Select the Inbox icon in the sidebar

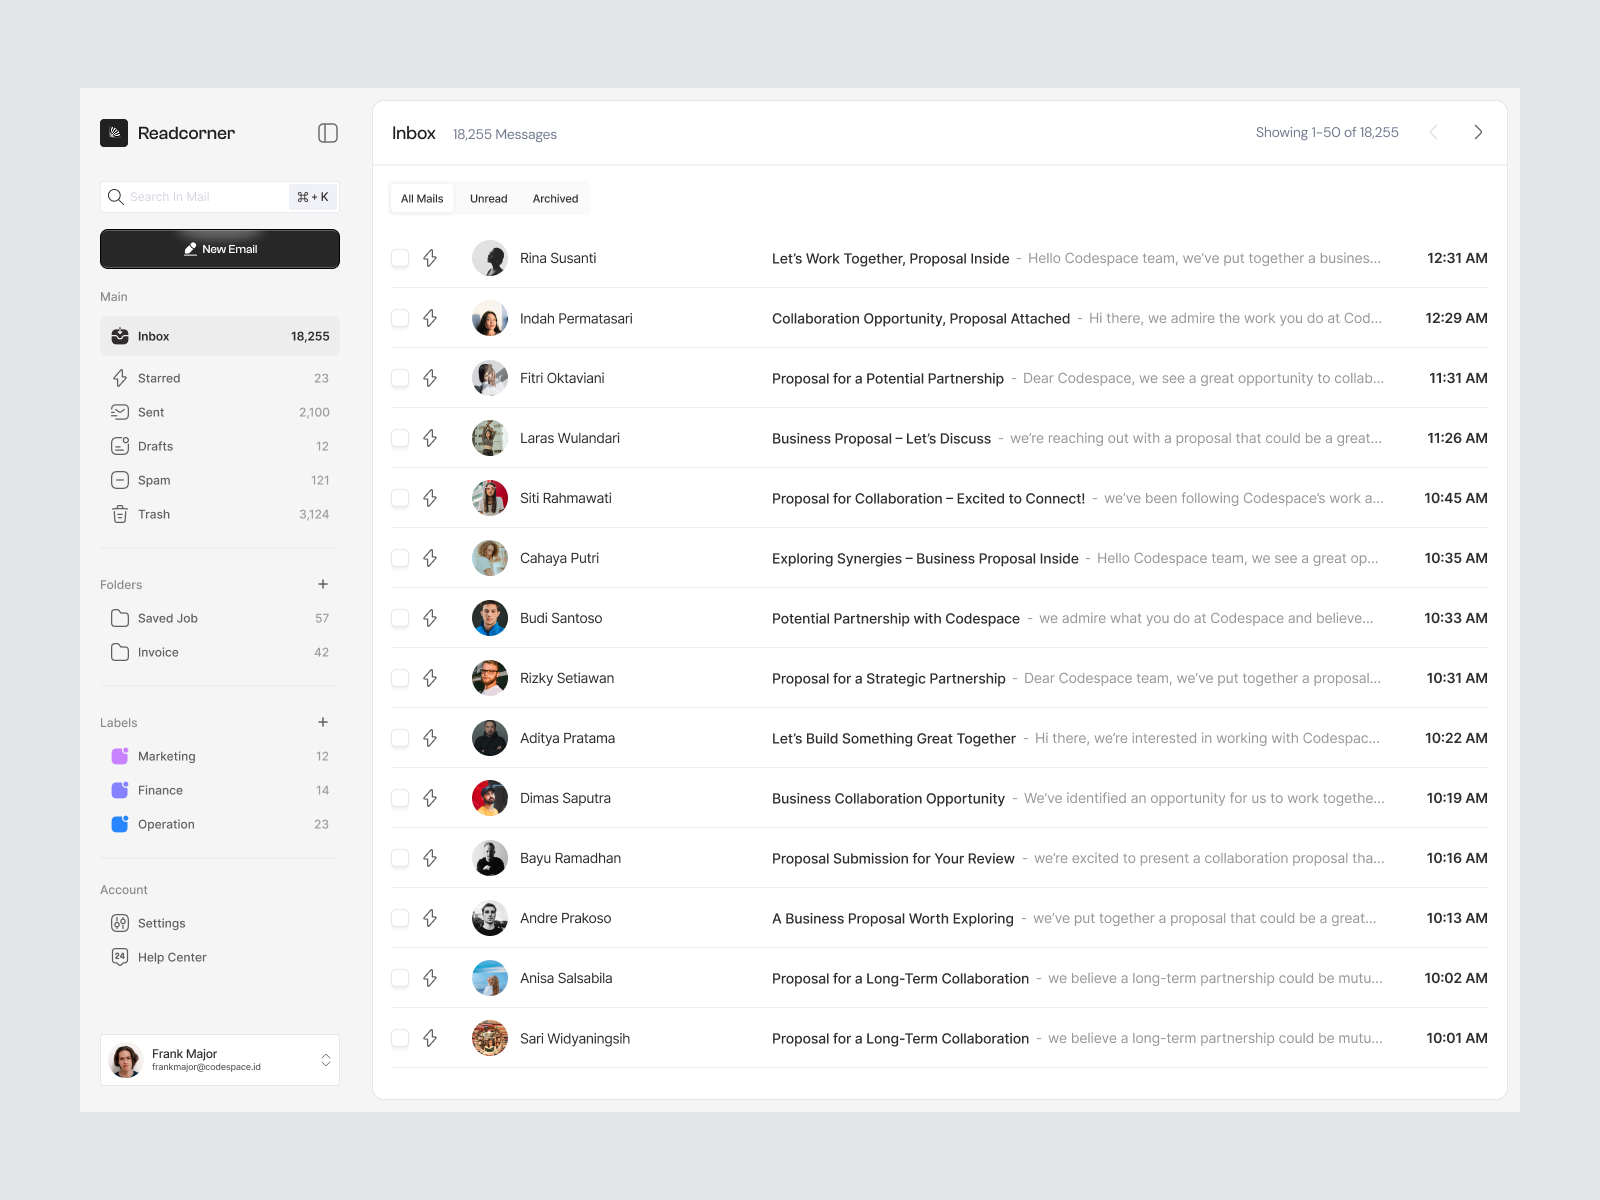click(x=120, y=336)
